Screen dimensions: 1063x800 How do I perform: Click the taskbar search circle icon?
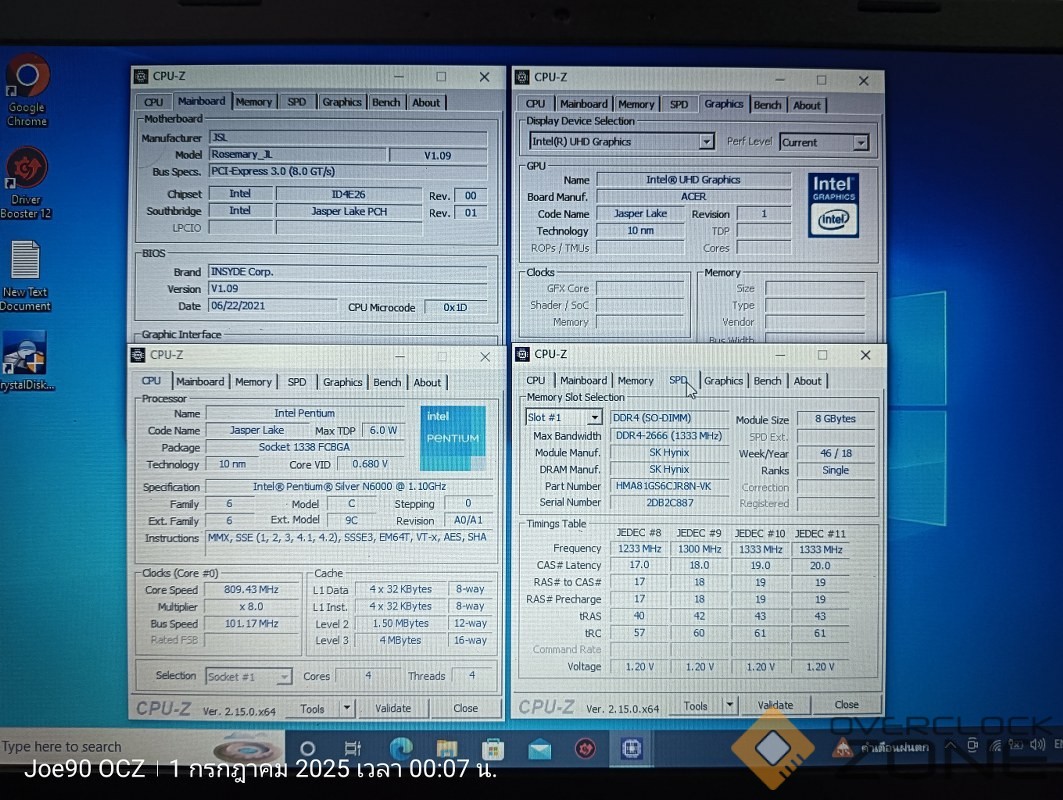[x=307, y=748]
